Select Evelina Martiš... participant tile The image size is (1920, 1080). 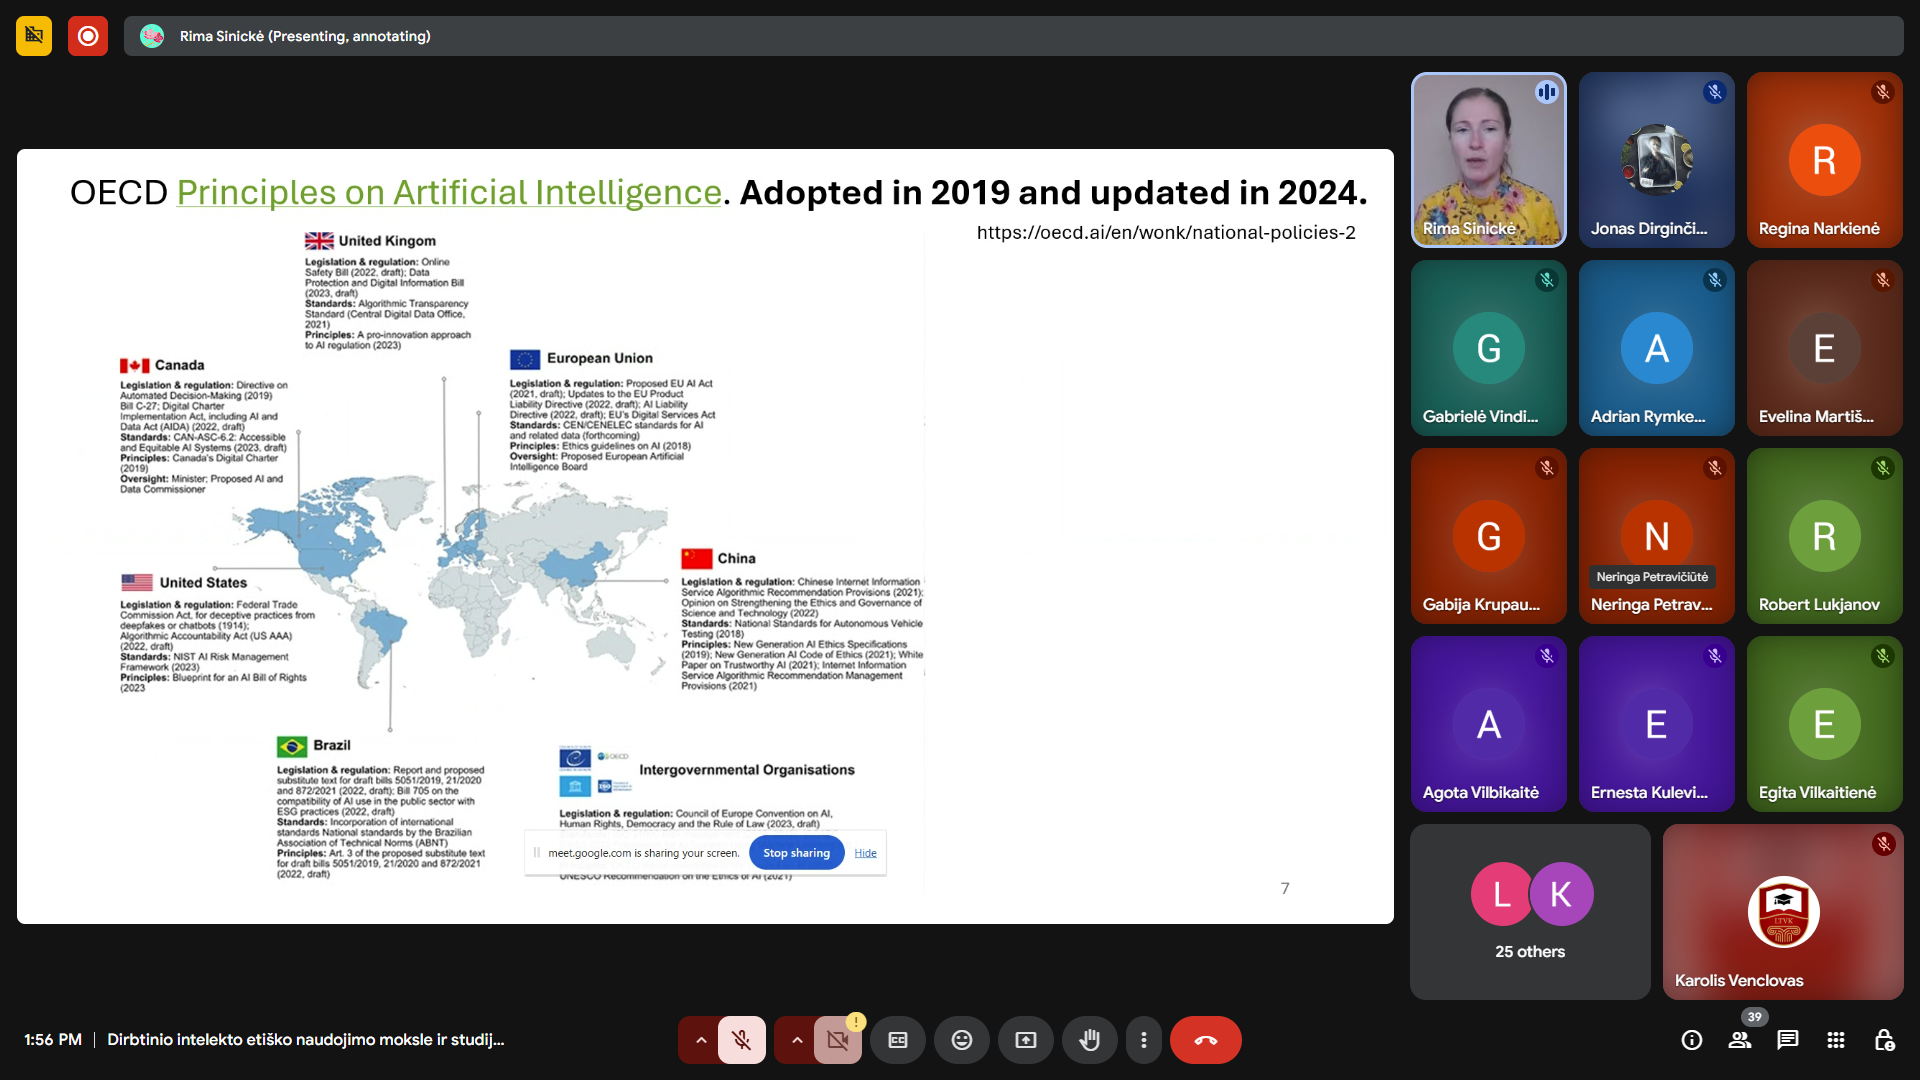pos(1824,348)
